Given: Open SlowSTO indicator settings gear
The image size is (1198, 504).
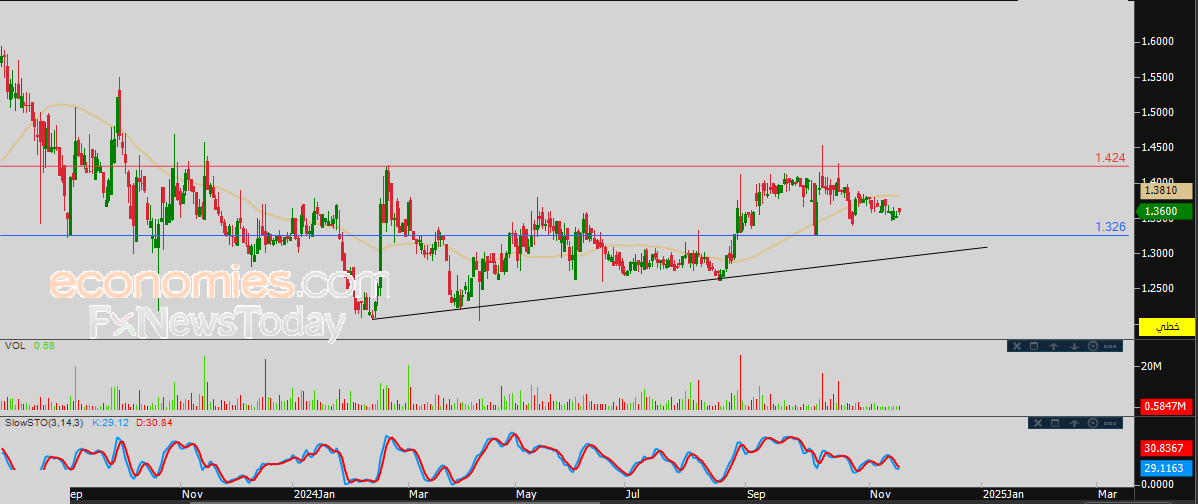Looking at the screenshot, I should tap(1093, 423).
